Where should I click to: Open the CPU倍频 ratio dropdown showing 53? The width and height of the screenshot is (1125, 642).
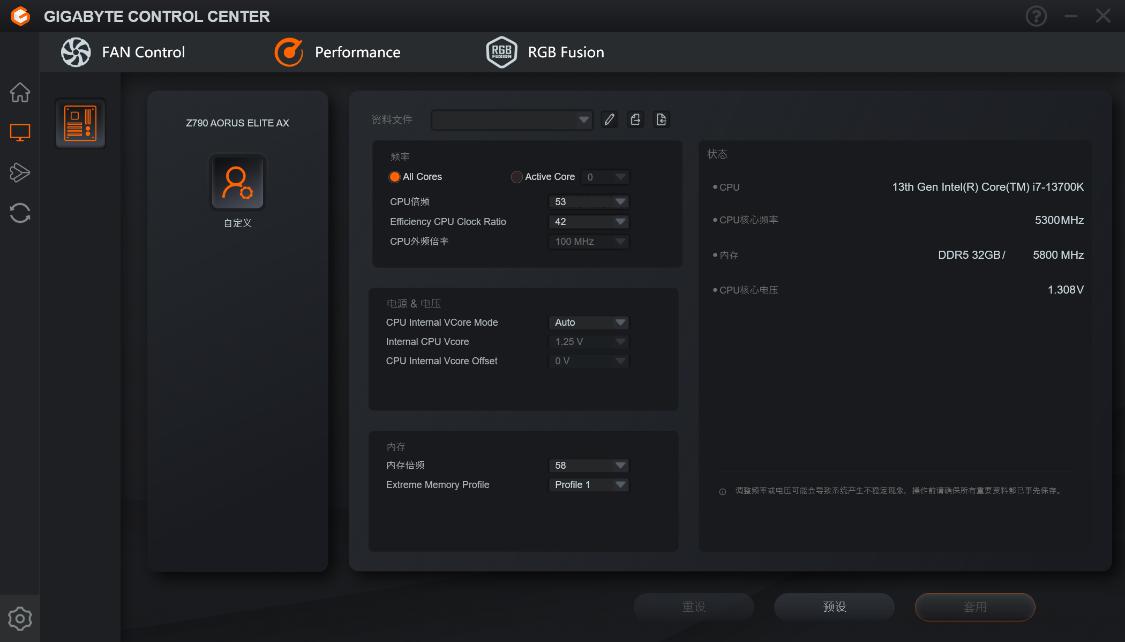click(x=589, y=201)
